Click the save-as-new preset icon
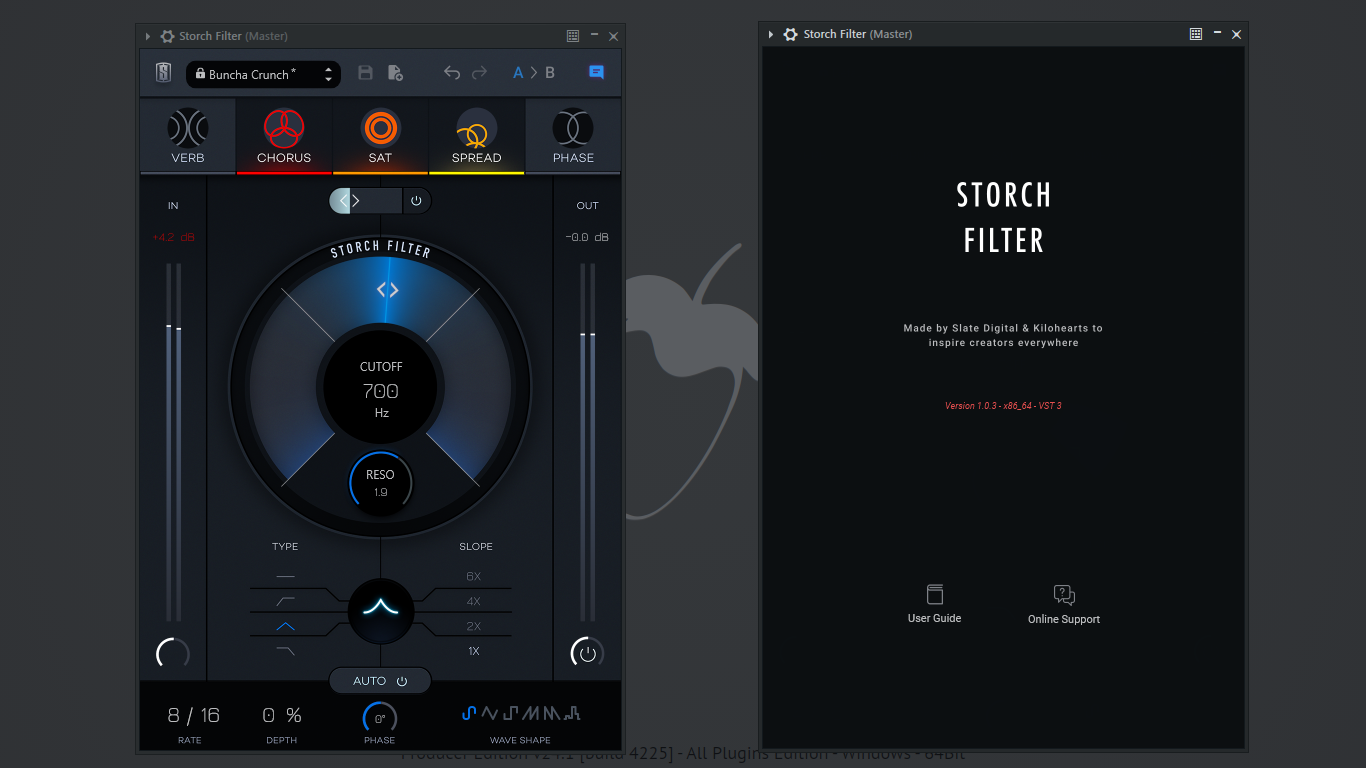1366x768 pixels. [395, 73]
